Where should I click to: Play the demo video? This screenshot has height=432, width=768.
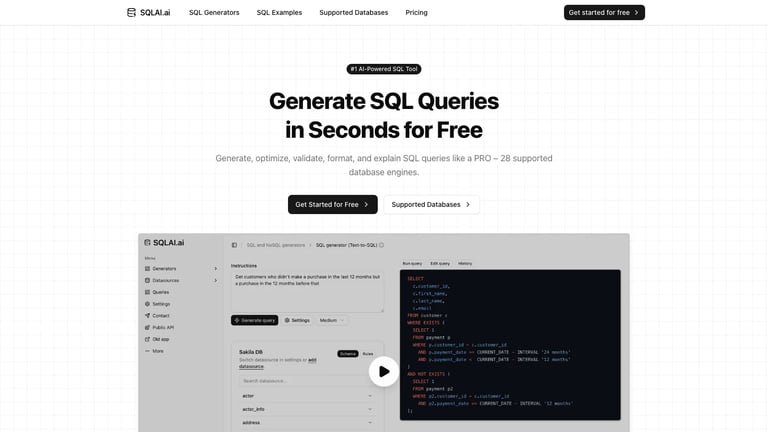point(384,372)
